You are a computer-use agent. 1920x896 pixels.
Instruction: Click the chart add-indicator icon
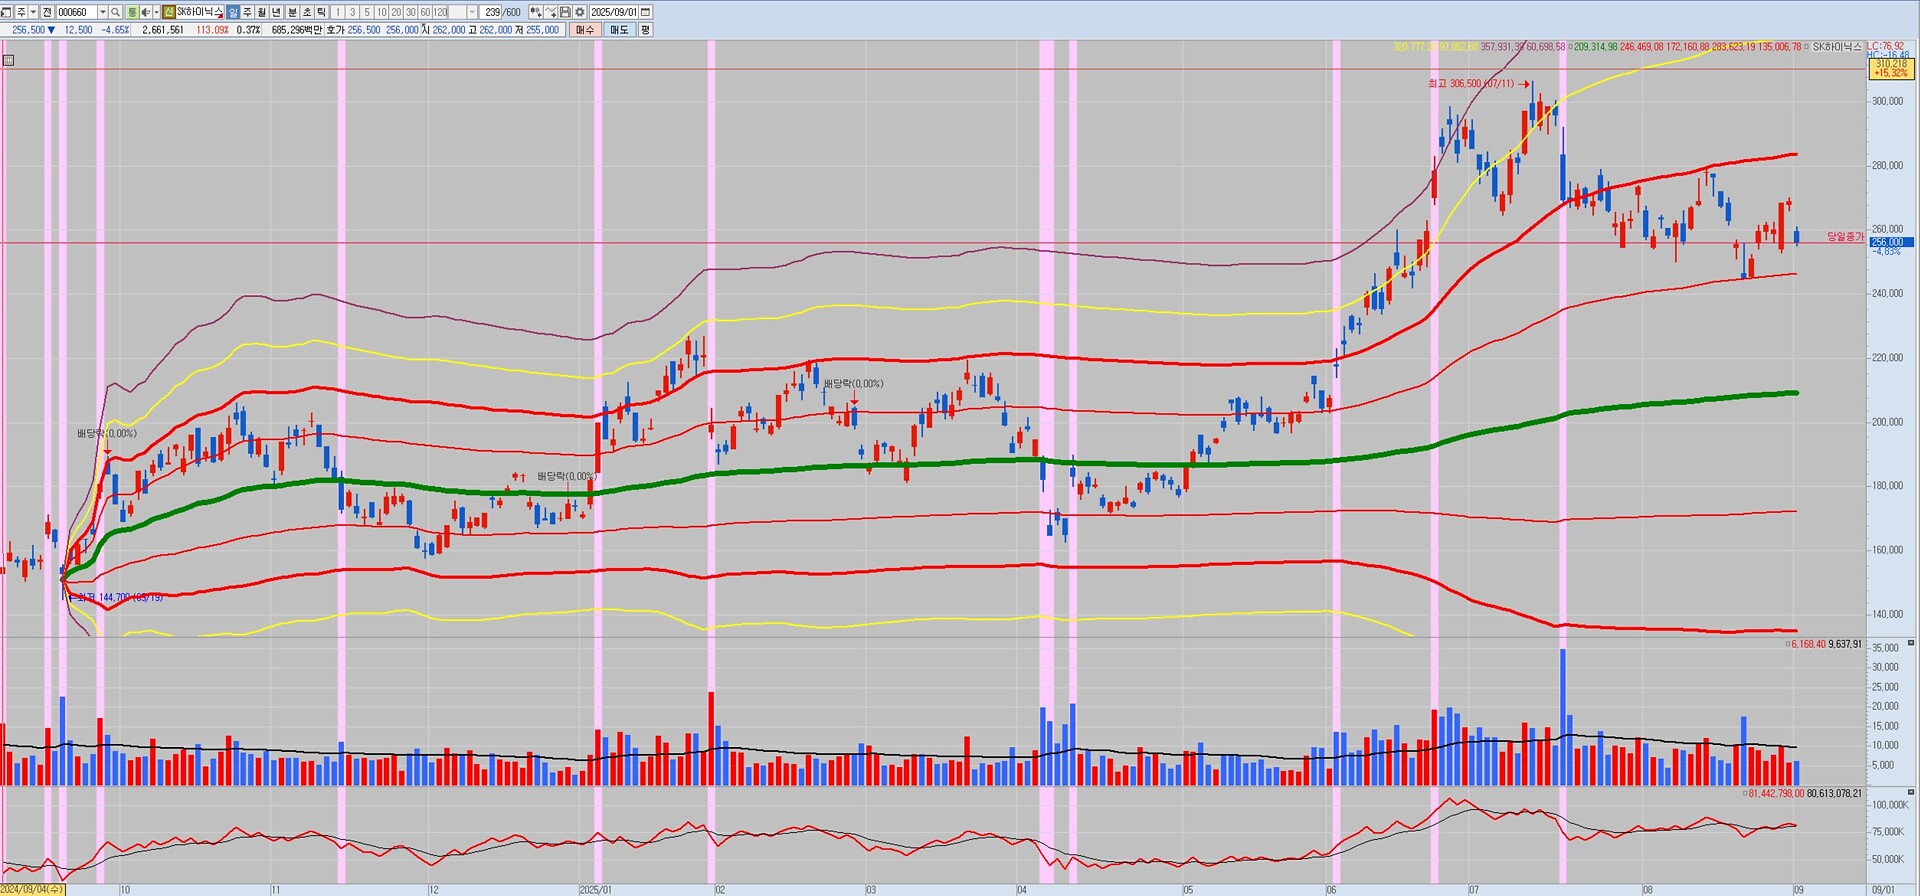536,12
